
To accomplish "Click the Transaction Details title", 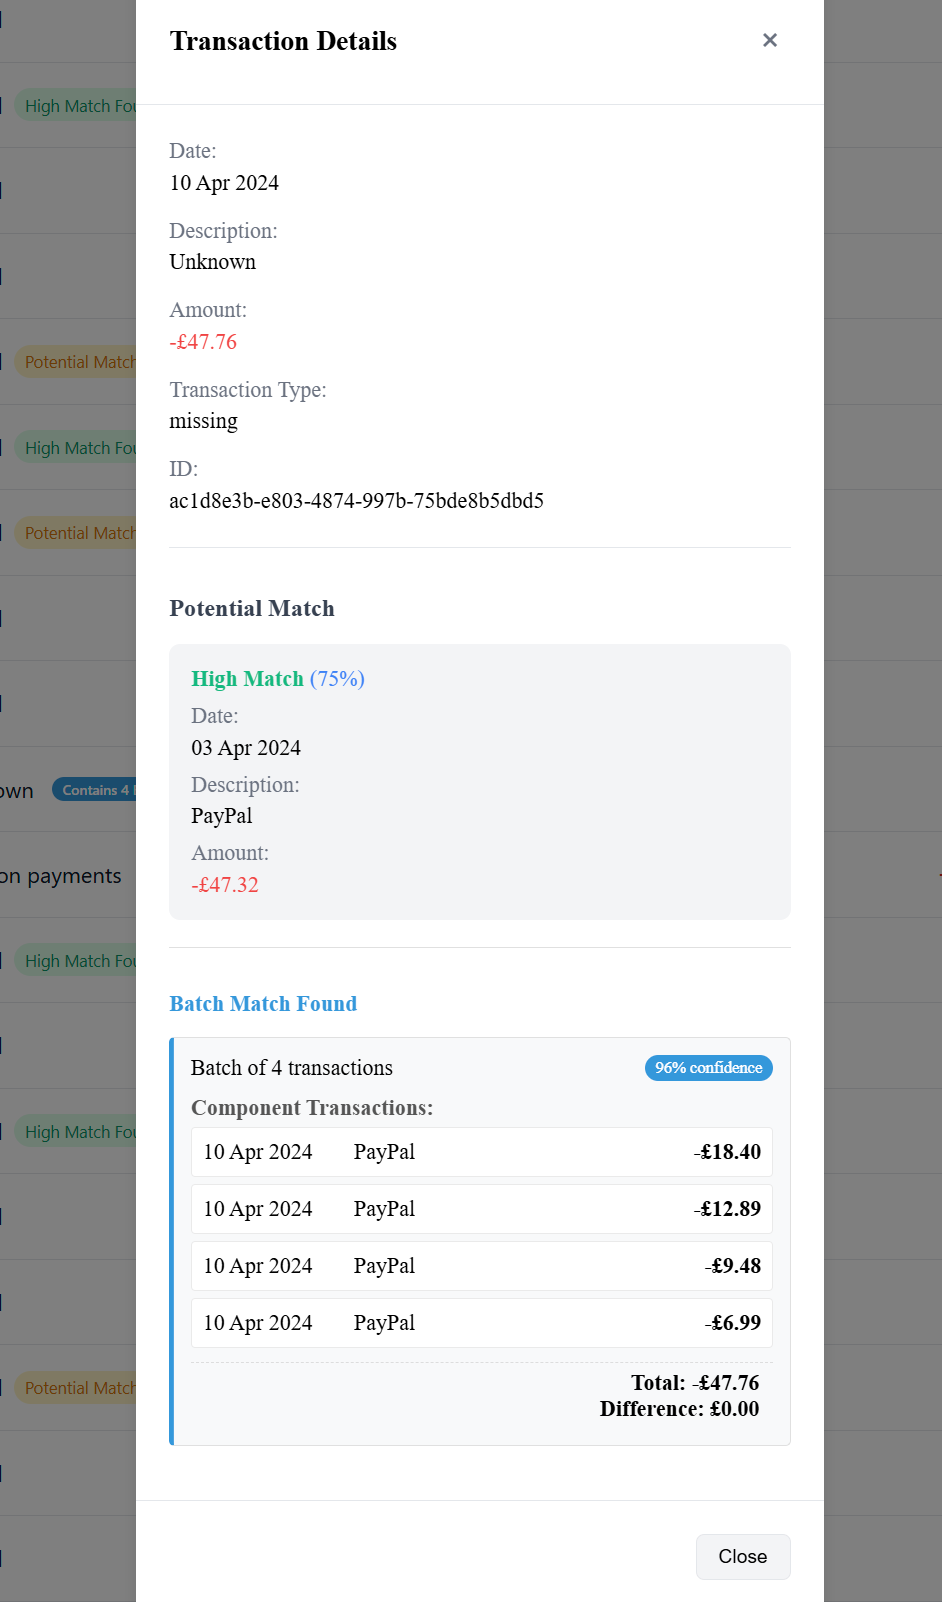I will click(283, 41).
